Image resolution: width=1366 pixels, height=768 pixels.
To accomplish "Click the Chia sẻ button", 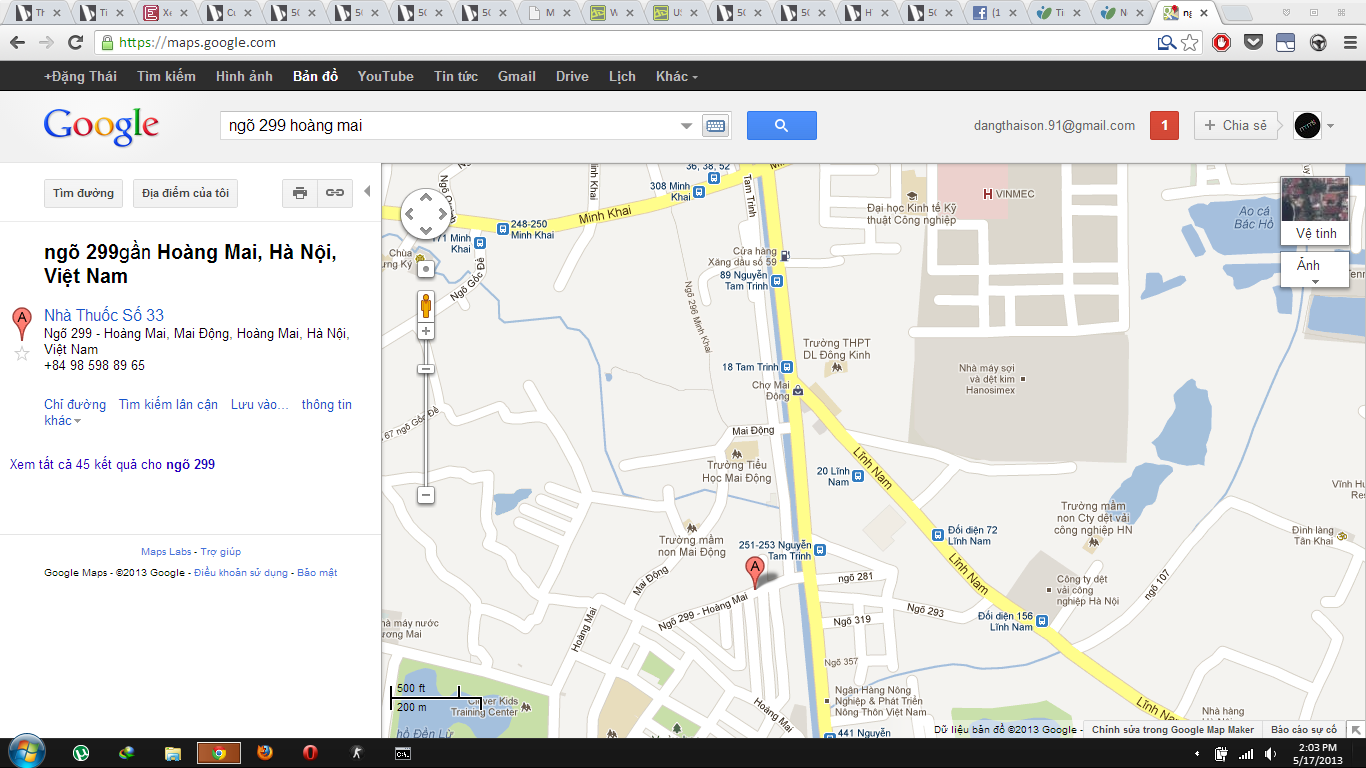I will point(1236,125).
